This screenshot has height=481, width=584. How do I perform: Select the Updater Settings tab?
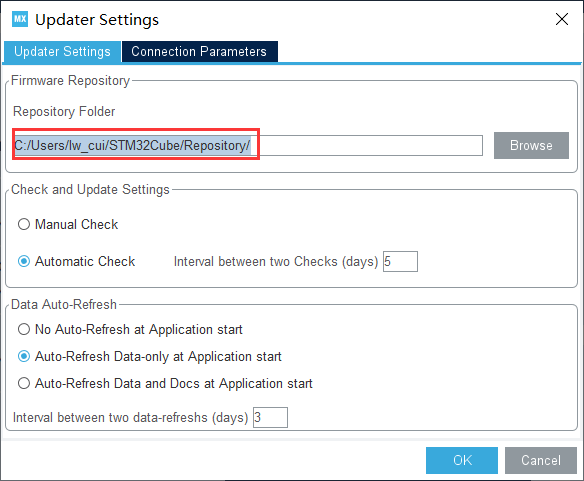tap(62, 51)
